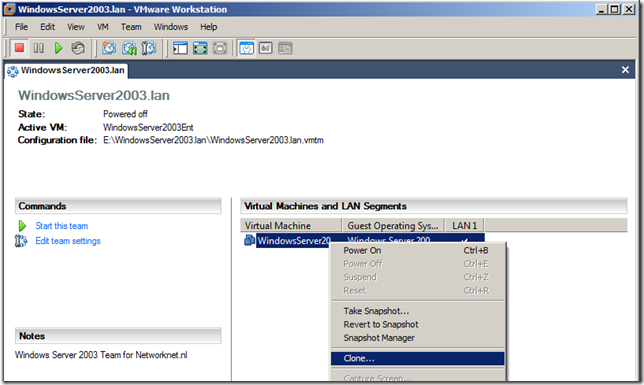
Task: Choose Take Snapshot... in the context menu
Action: (418, 311)
